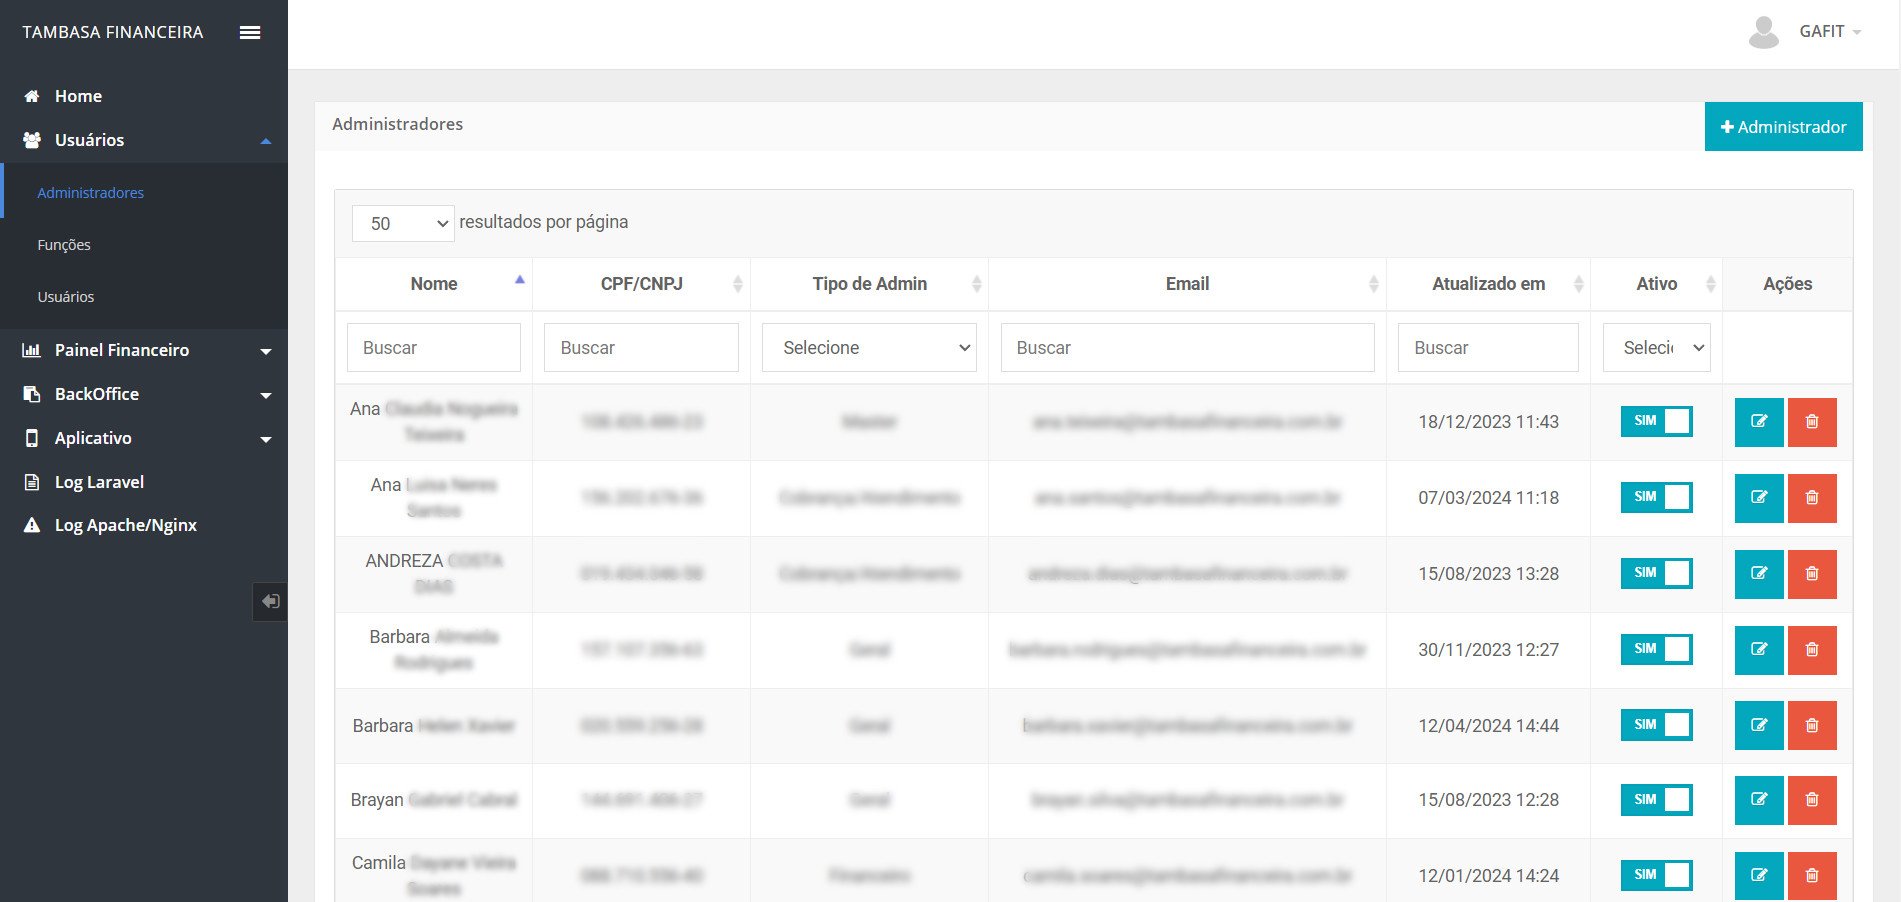
Task: Sort the table by Nome column header
Action: 433,284
